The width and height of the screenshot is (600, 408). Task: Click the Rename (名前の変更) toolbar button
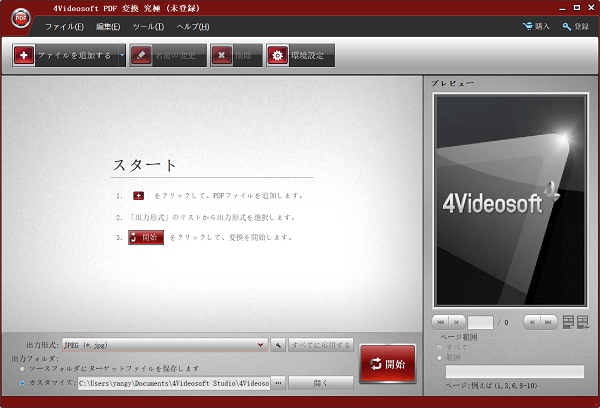(167, 55)
